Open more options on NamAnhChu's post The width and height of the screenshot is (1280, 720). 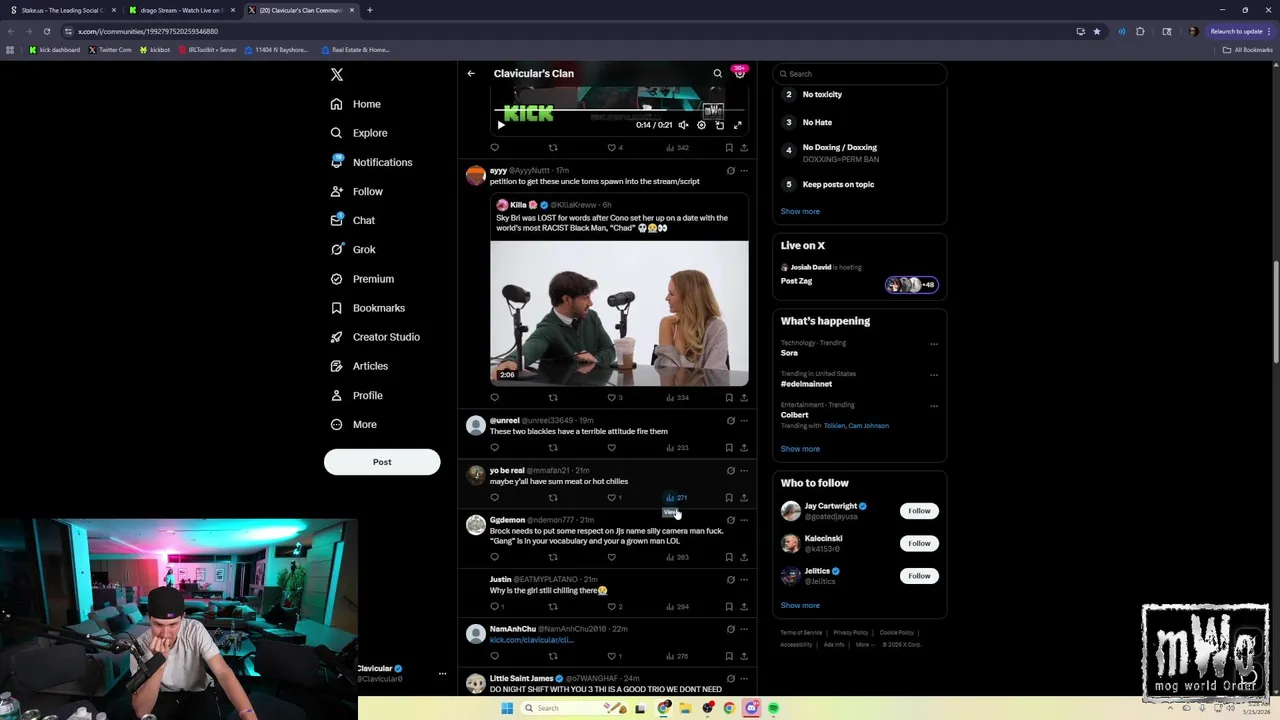pos(744,629)
